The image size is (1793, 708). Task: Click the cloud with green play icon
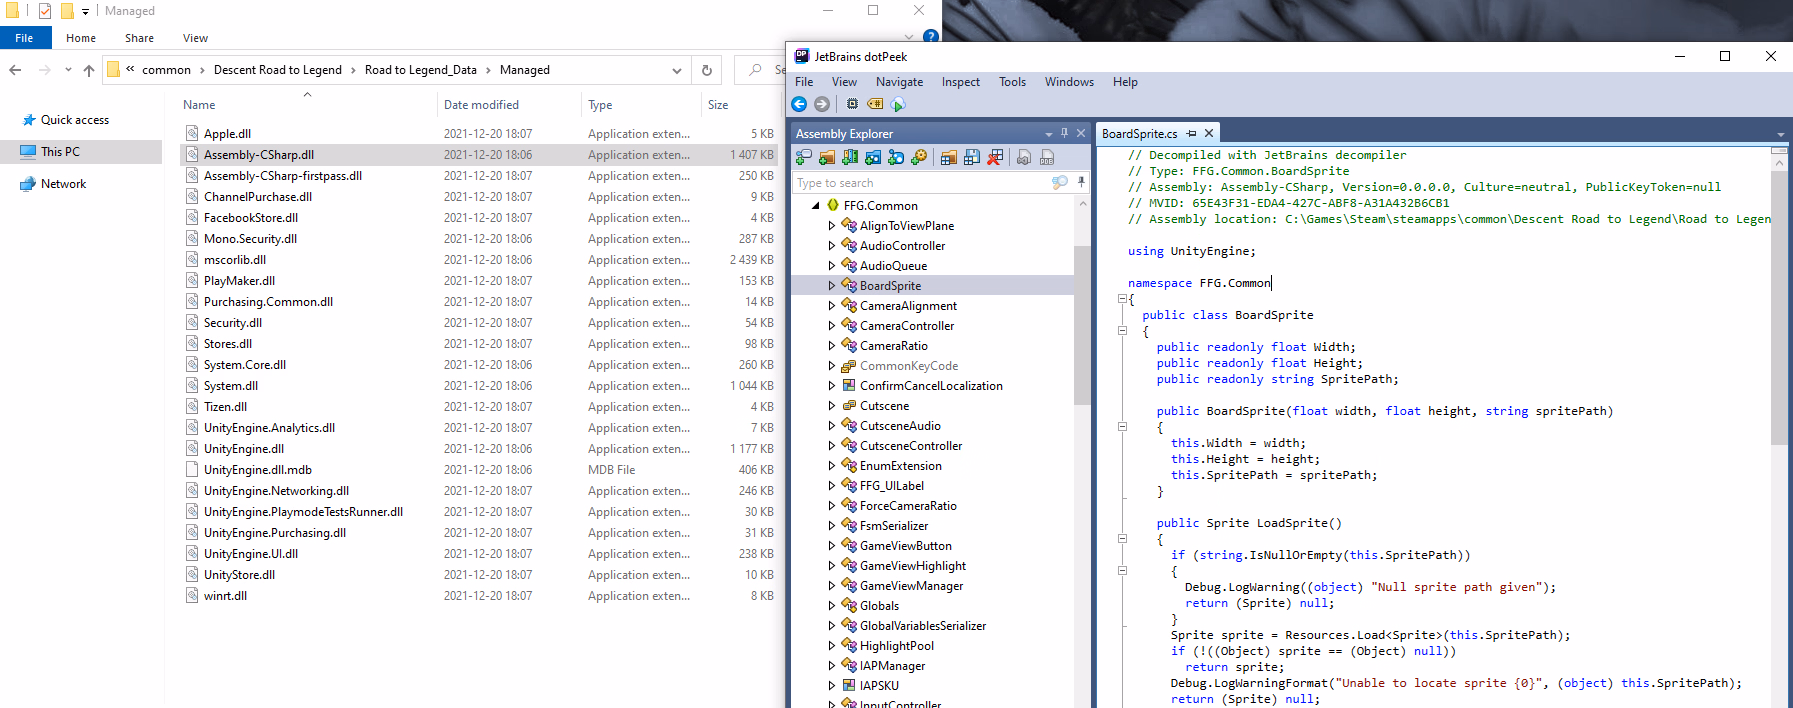tap(898, 104)
